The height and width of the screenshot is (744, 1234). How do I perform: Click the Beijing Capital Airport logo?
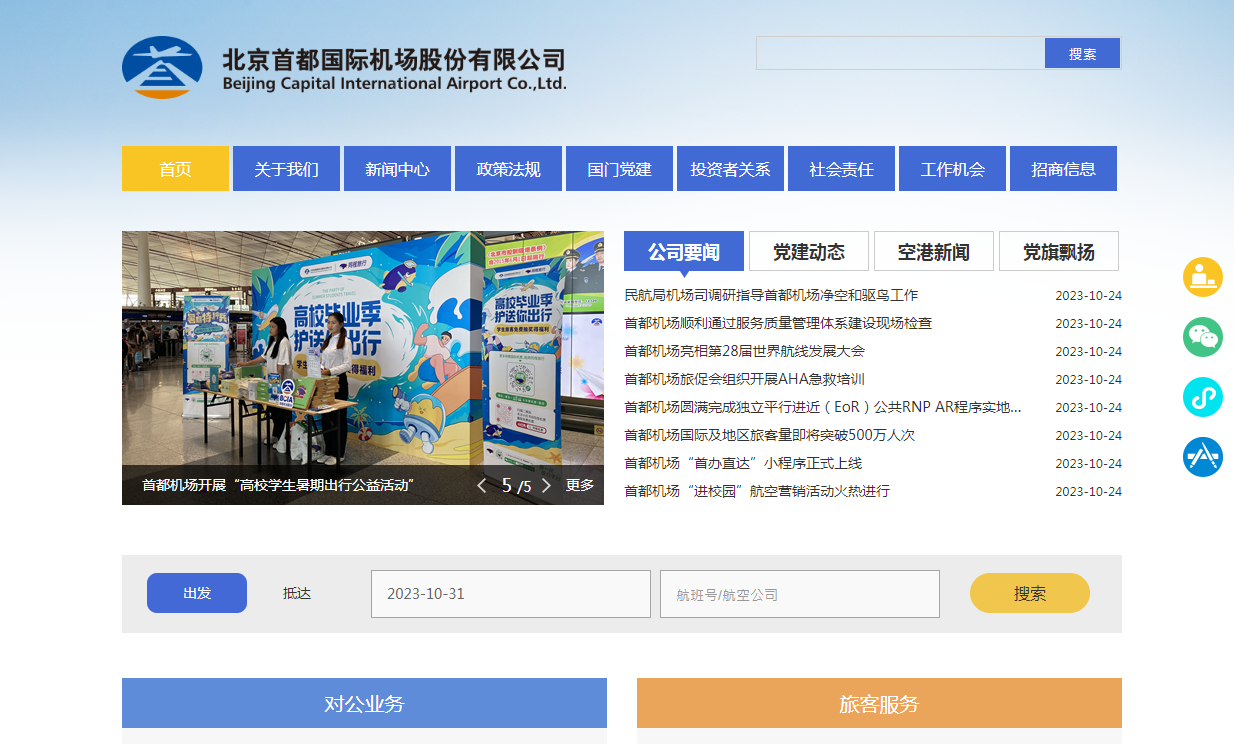[x=162, y=68]
